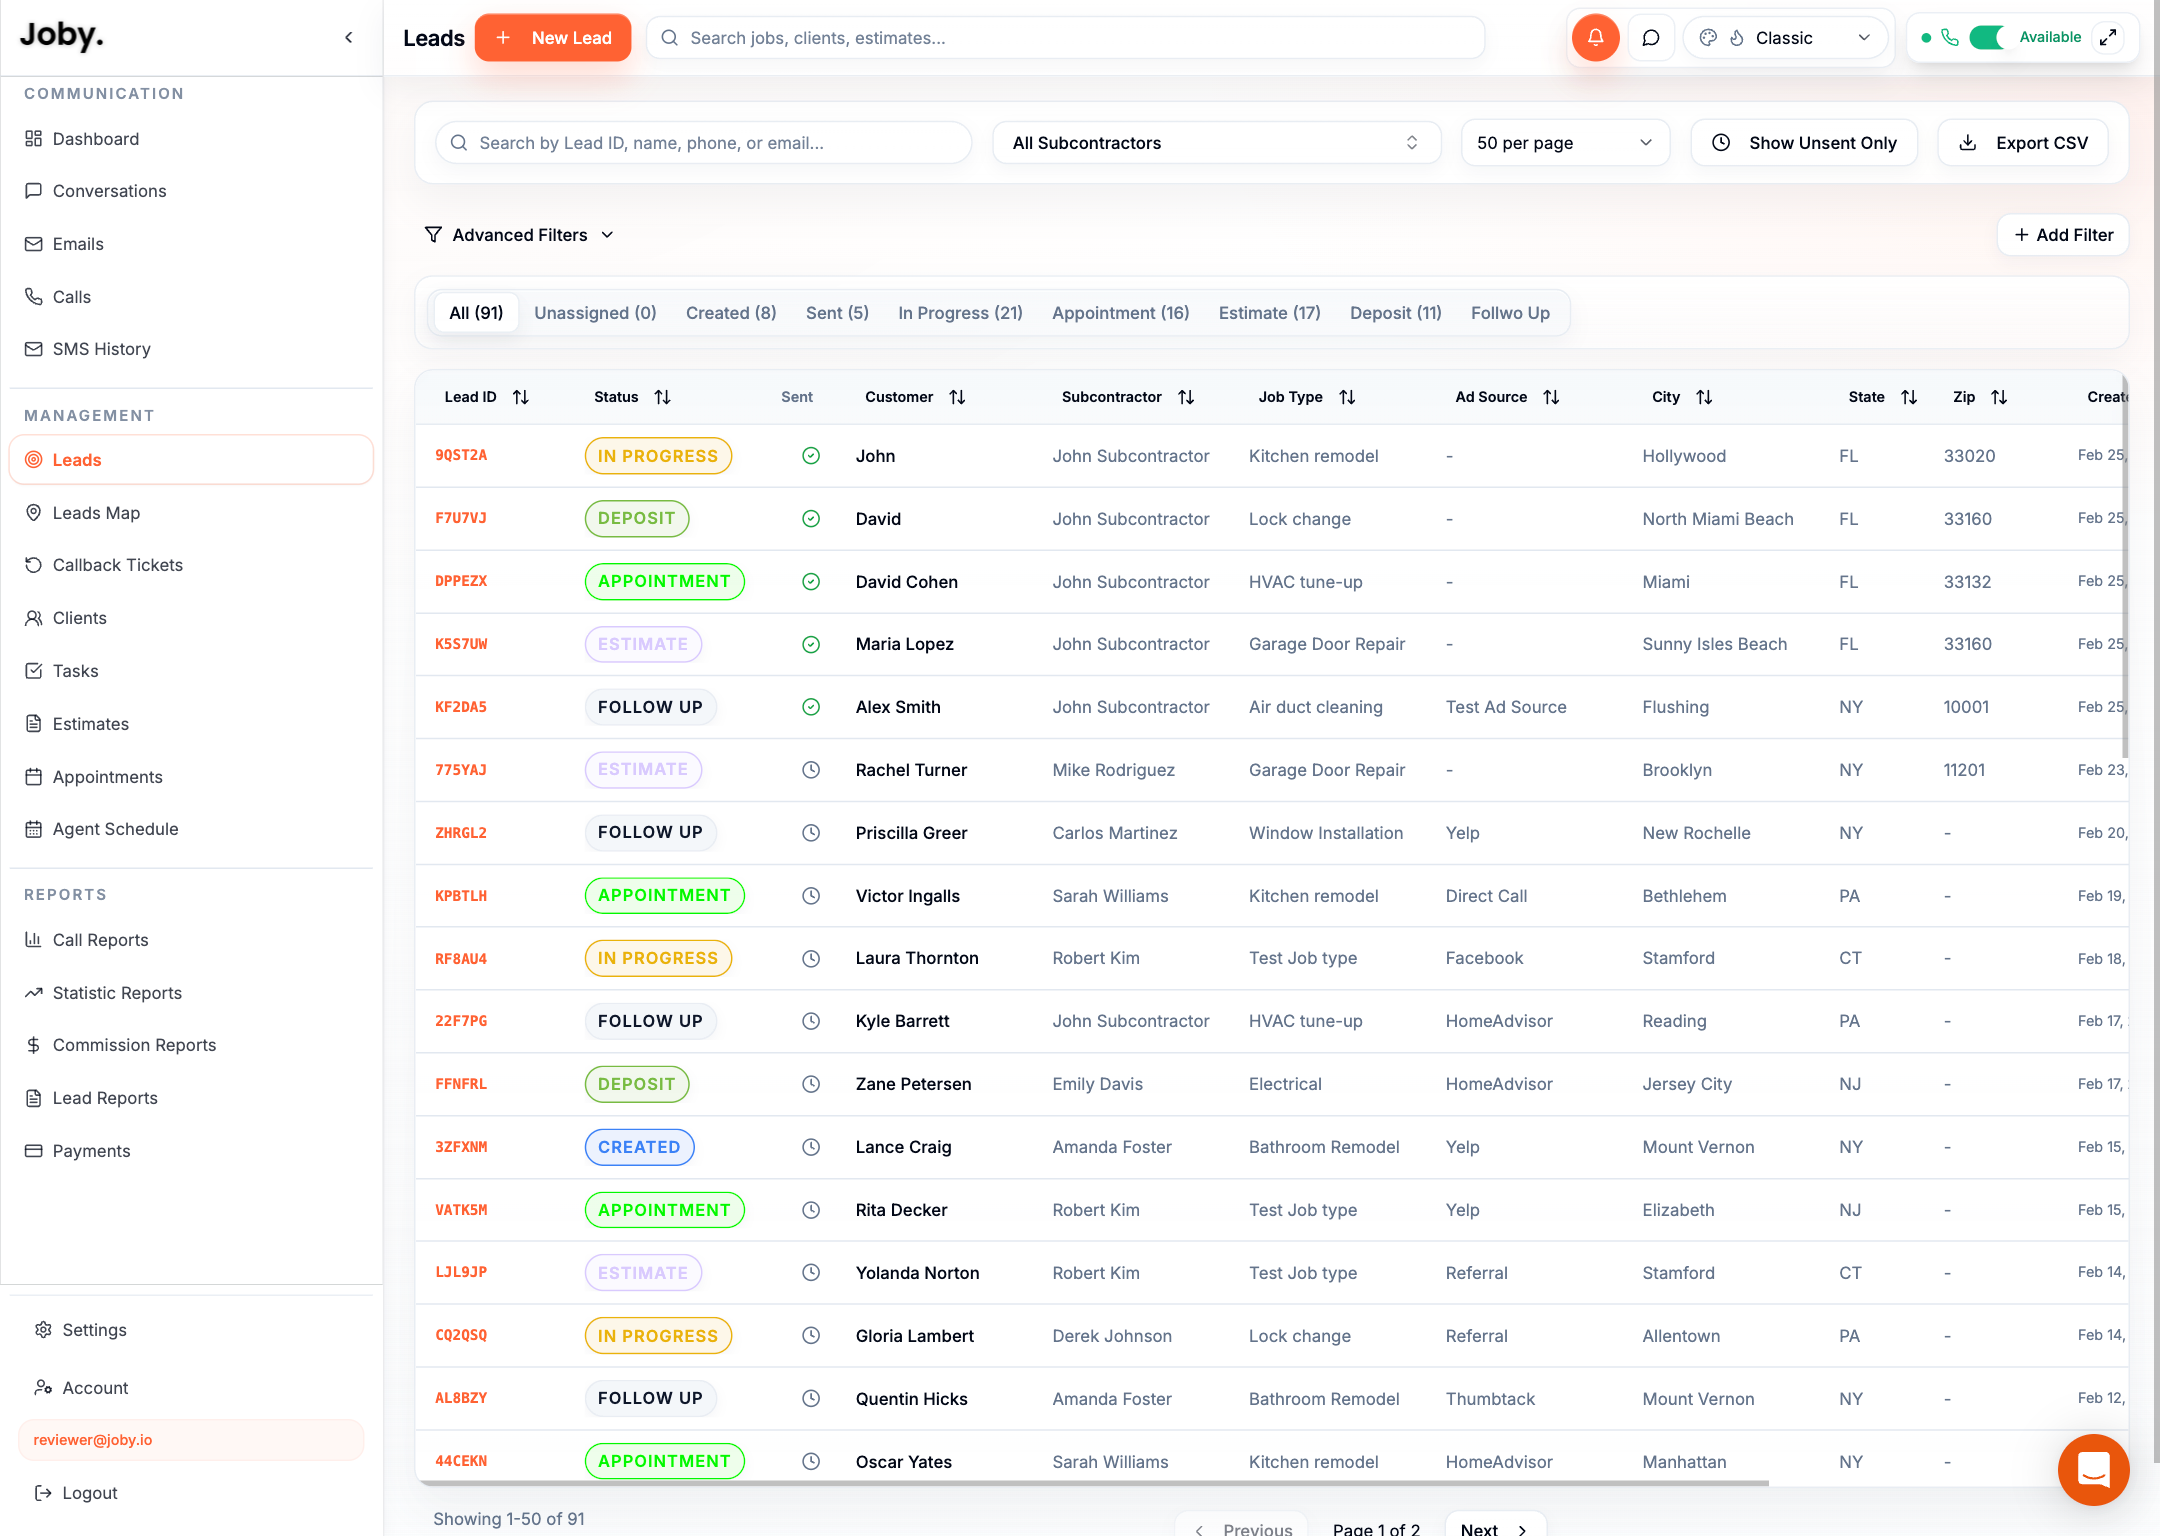Click the phone icon in availability widget

1950,38
